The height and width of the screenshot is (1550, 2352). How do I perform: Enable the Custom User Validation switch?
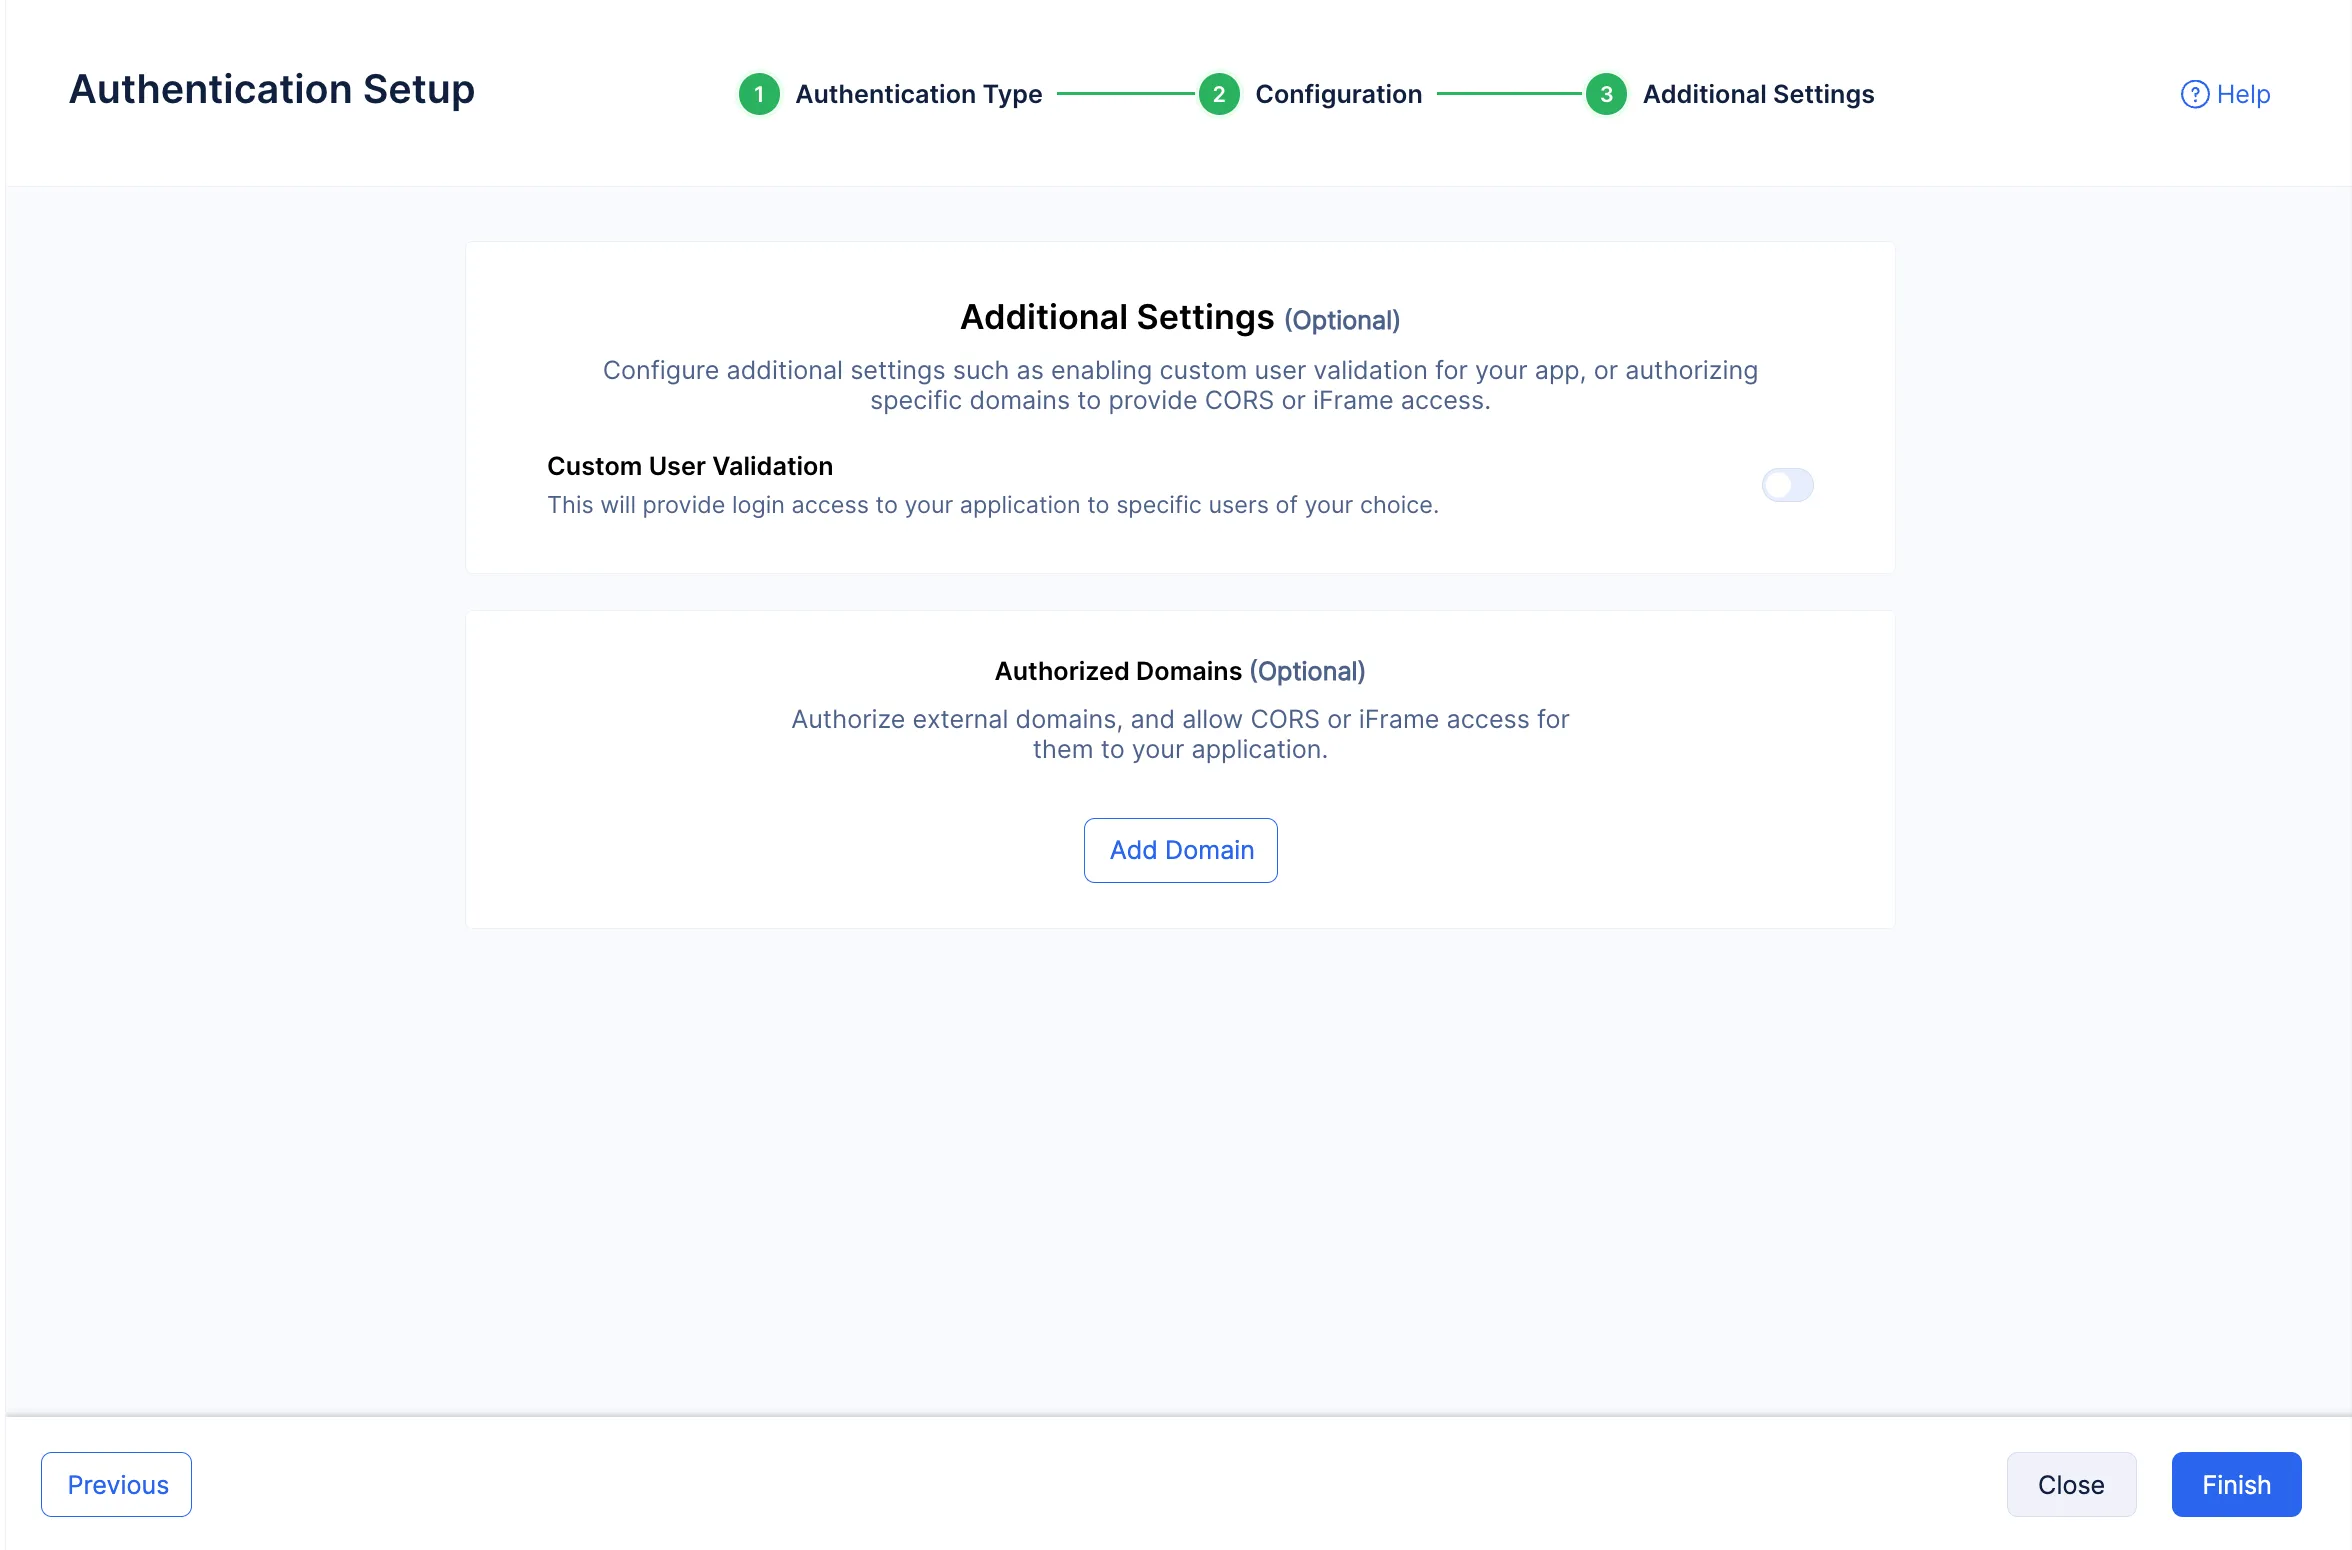[1787, 485]
